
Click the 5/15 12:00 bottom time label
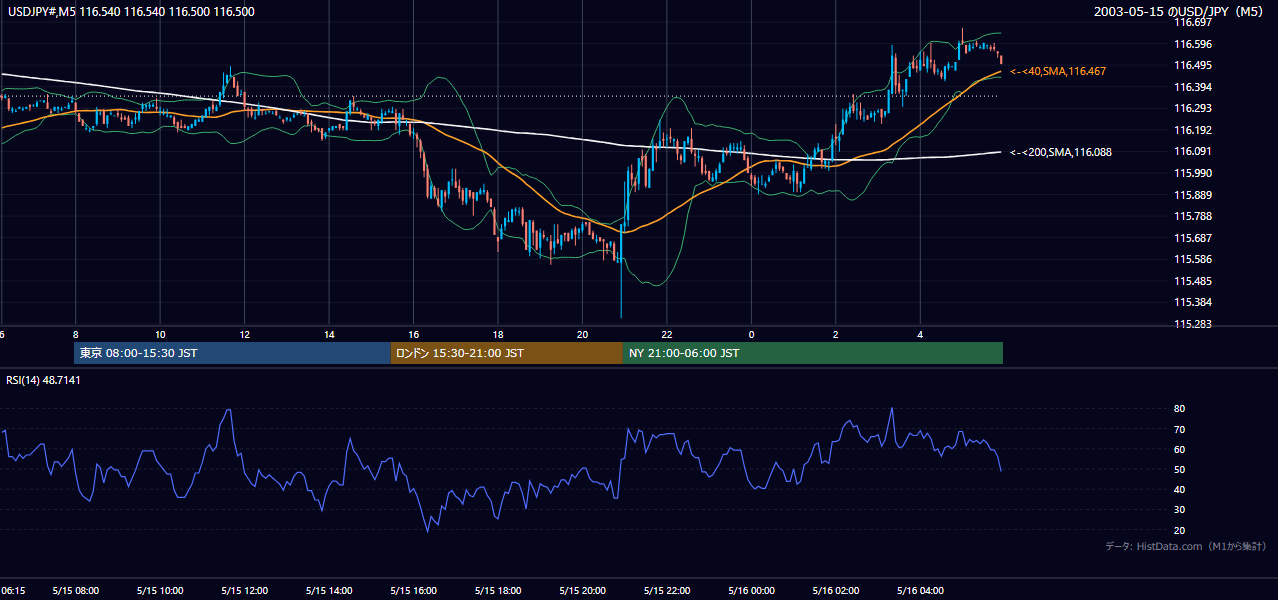244,591
